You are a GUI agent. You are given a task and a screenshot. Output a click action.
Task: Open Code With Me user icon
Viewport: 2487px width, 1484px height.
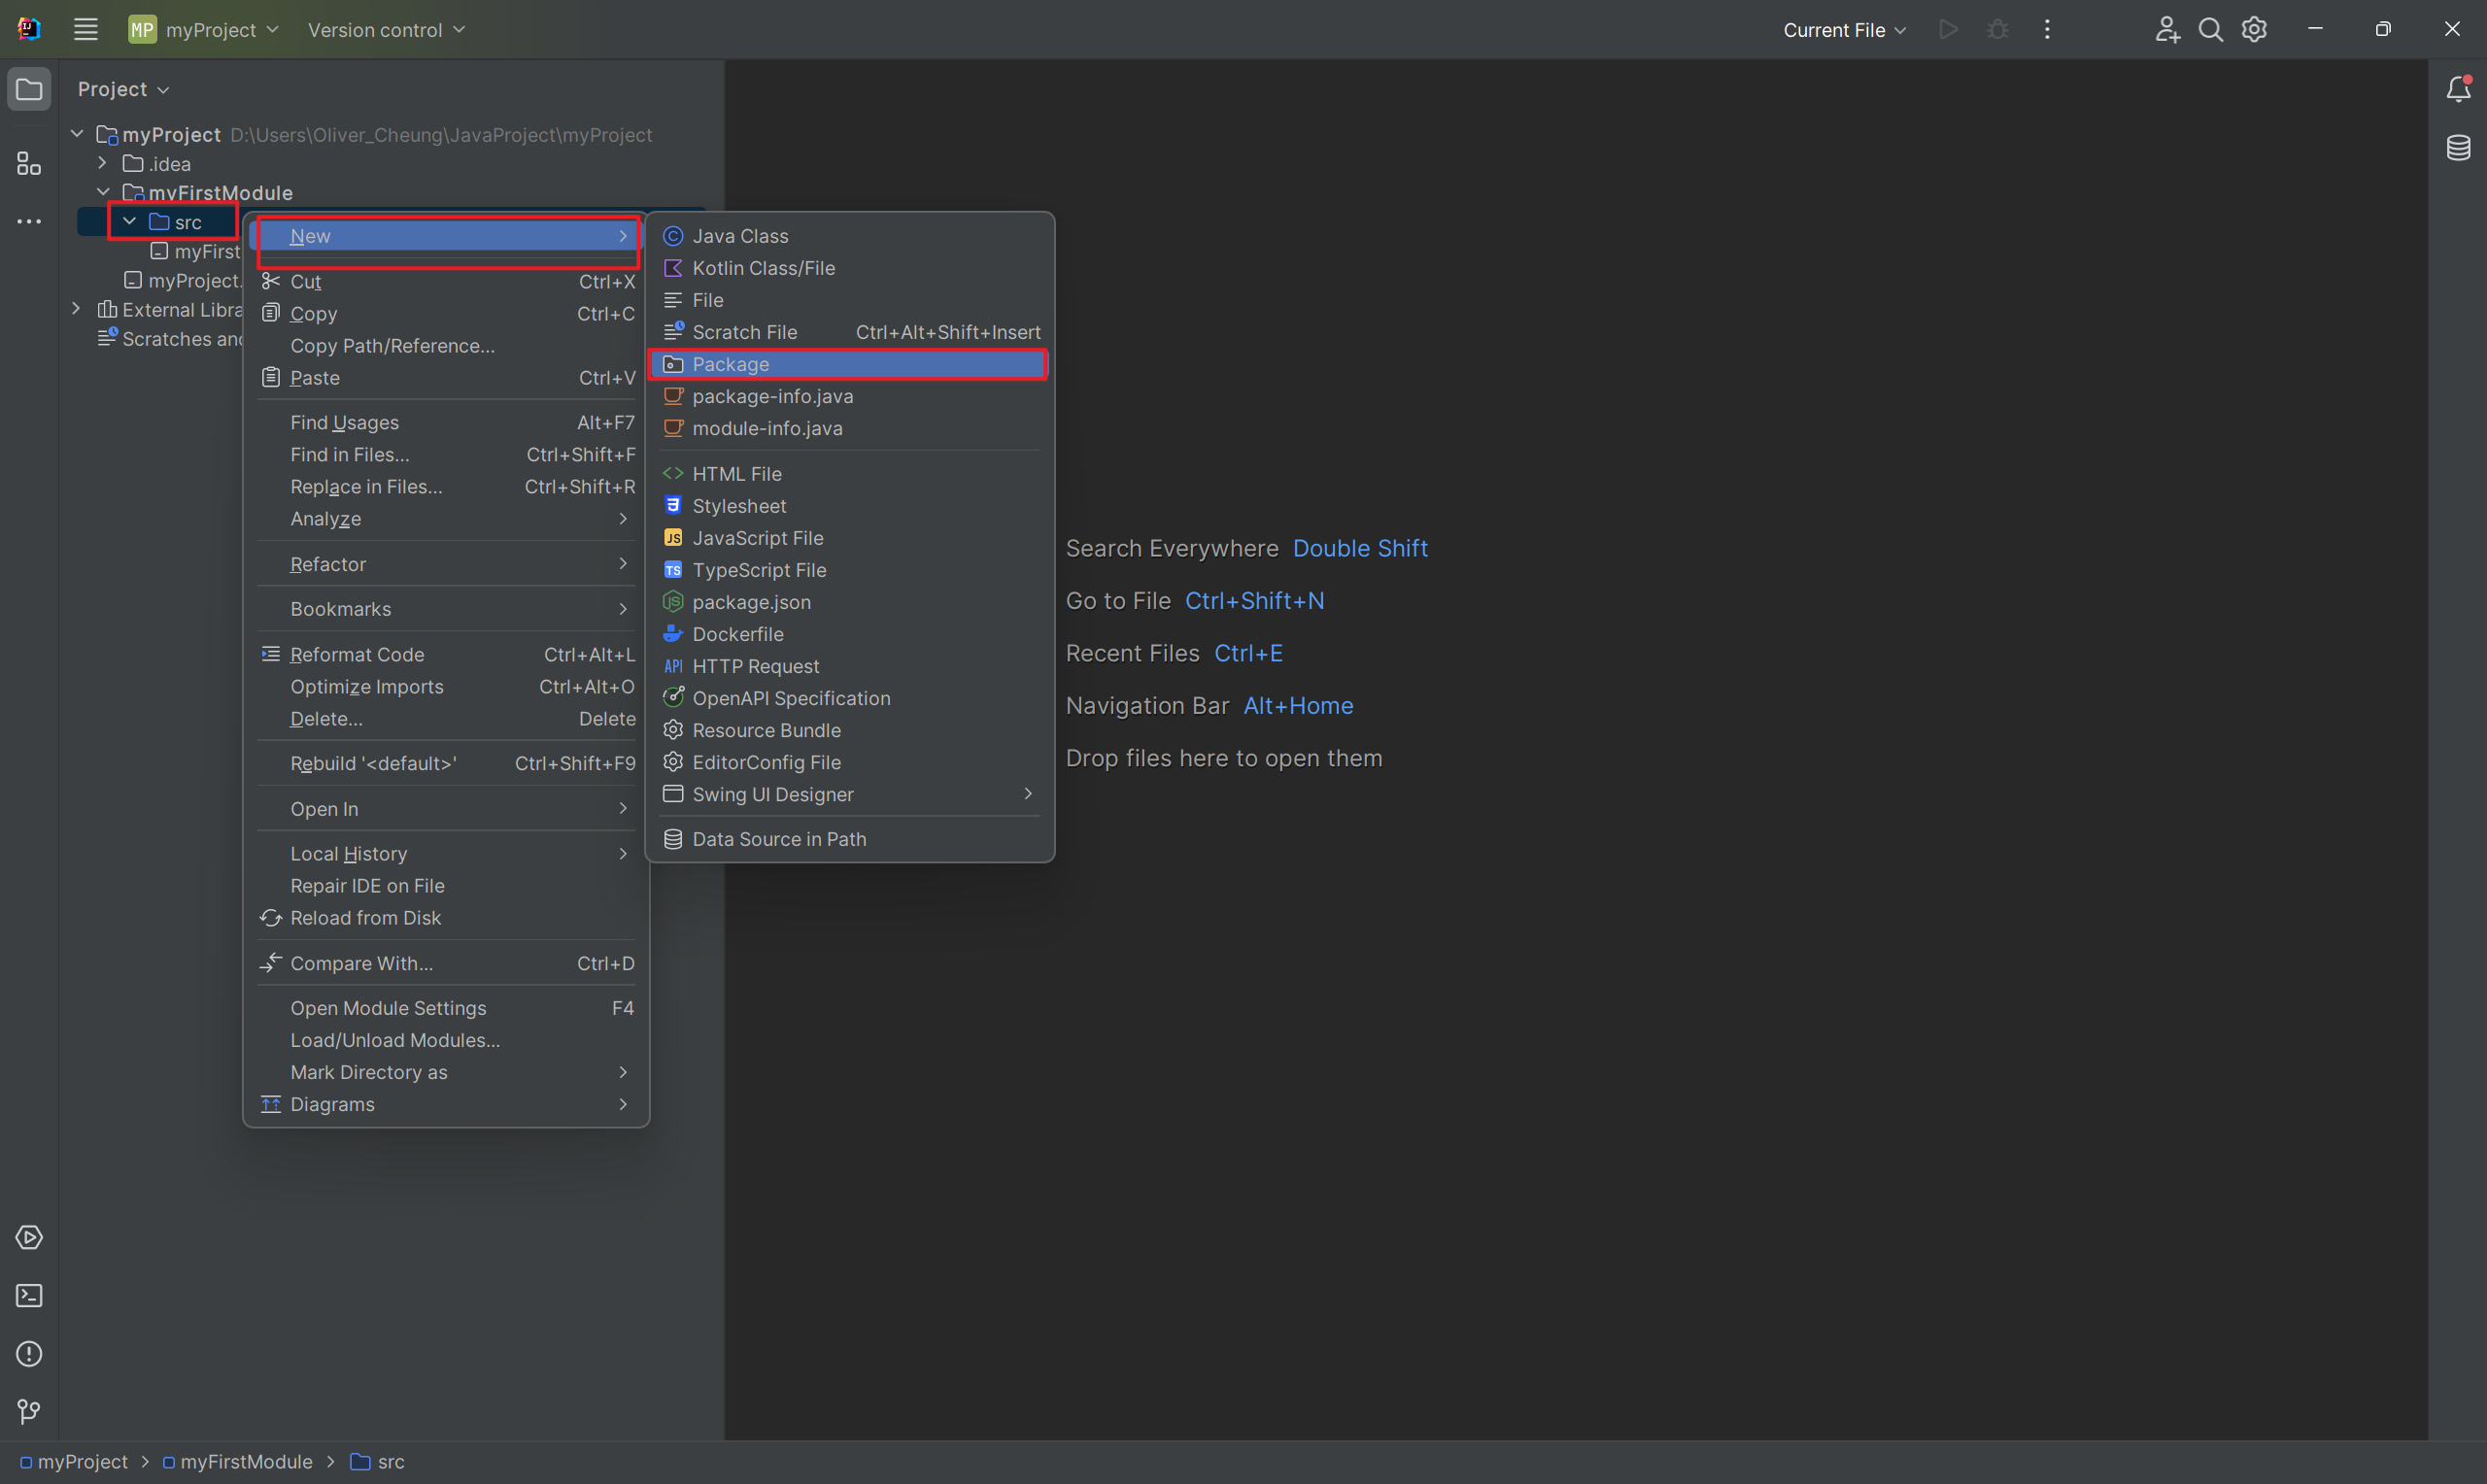coord(2166,30)
